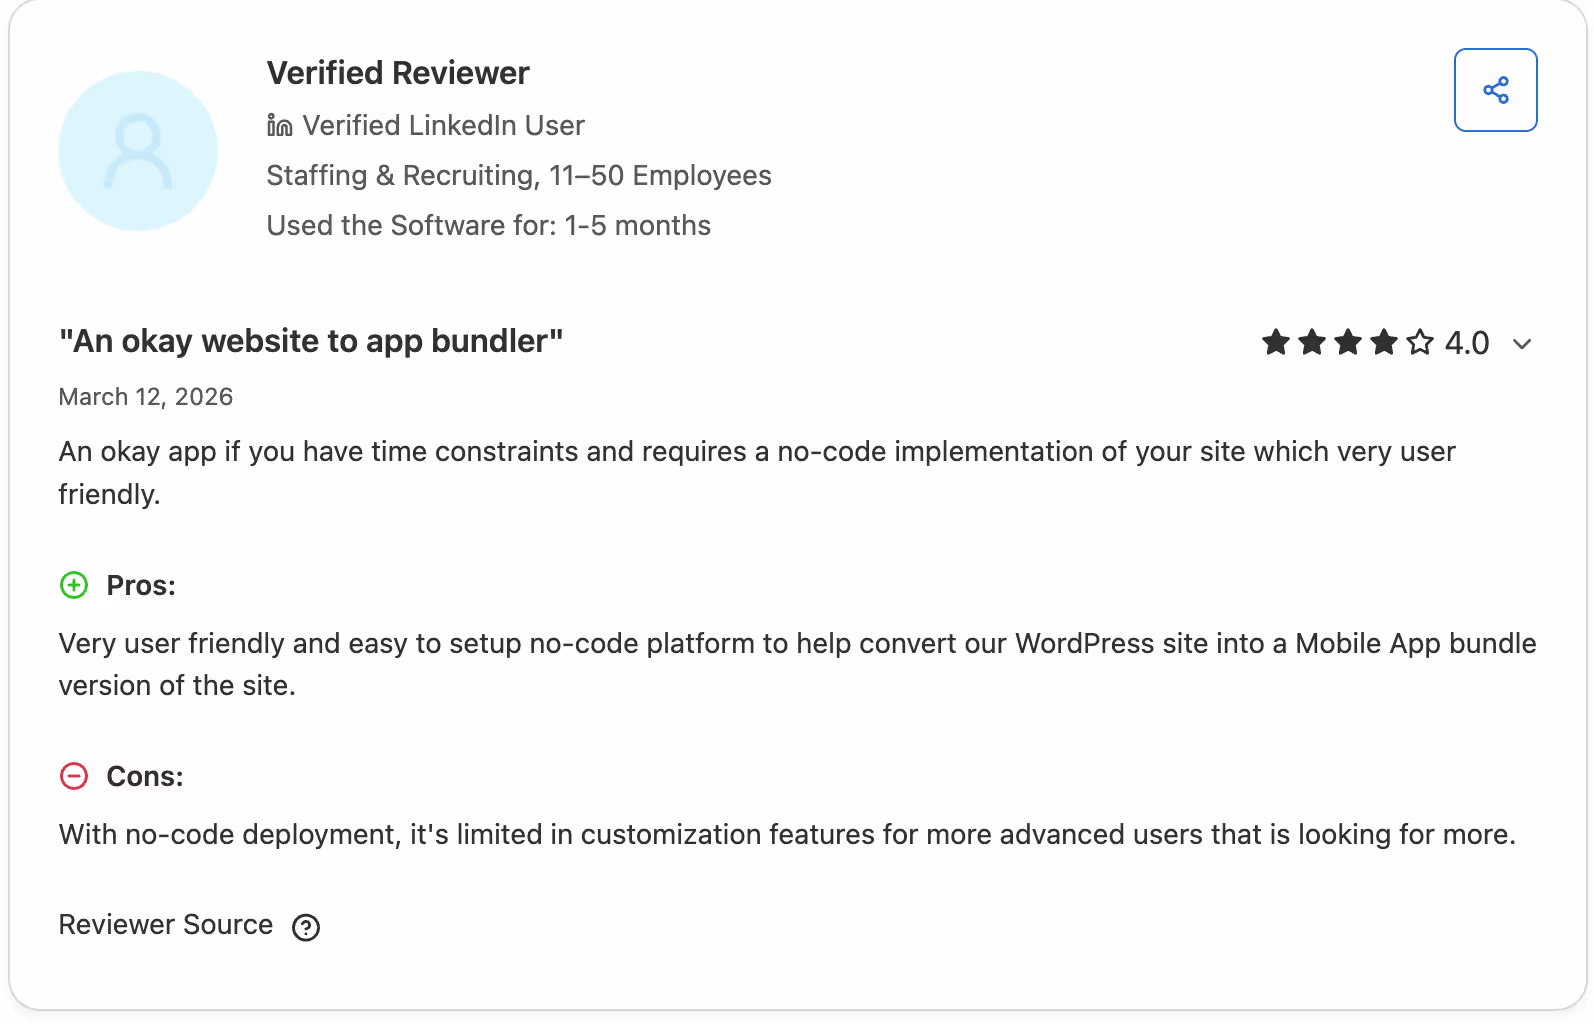This screenshot has height=1024, width=1594.
Task: Click the "Pros:" label
Action: pos(141,585)
